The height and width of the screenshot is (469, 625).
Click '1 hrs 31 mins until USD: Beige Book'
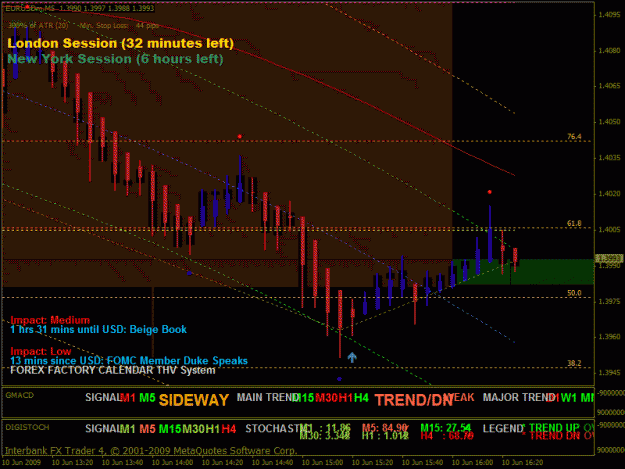pyautogui.click(x=98, y=330)
